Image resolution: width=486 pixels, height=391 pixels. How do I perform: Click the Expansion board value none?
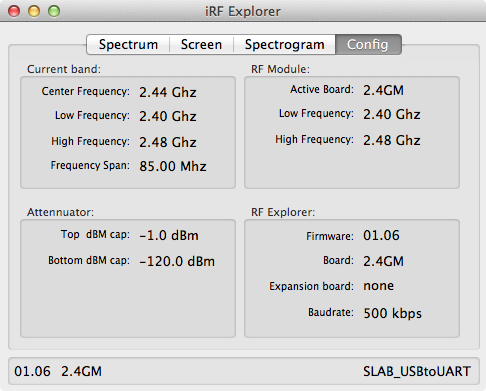tap(378, 286)
